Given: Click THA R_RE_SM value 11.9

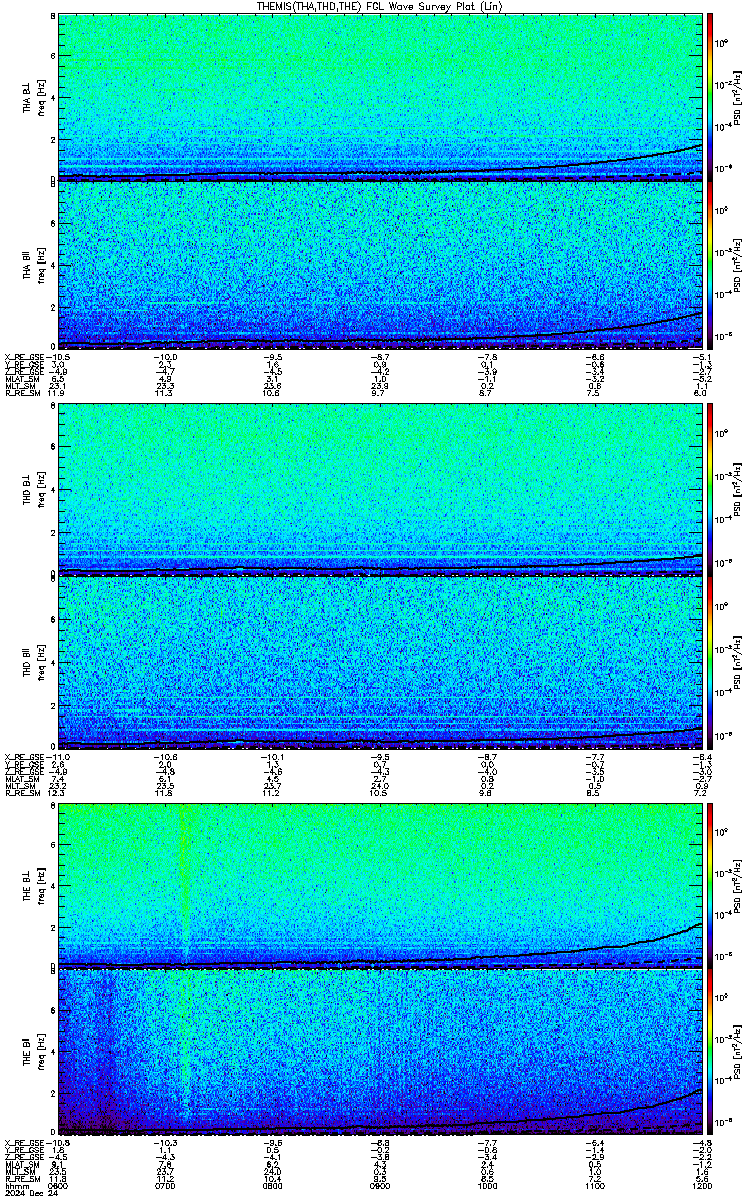Looking at the screenshot, I should 58,393.
